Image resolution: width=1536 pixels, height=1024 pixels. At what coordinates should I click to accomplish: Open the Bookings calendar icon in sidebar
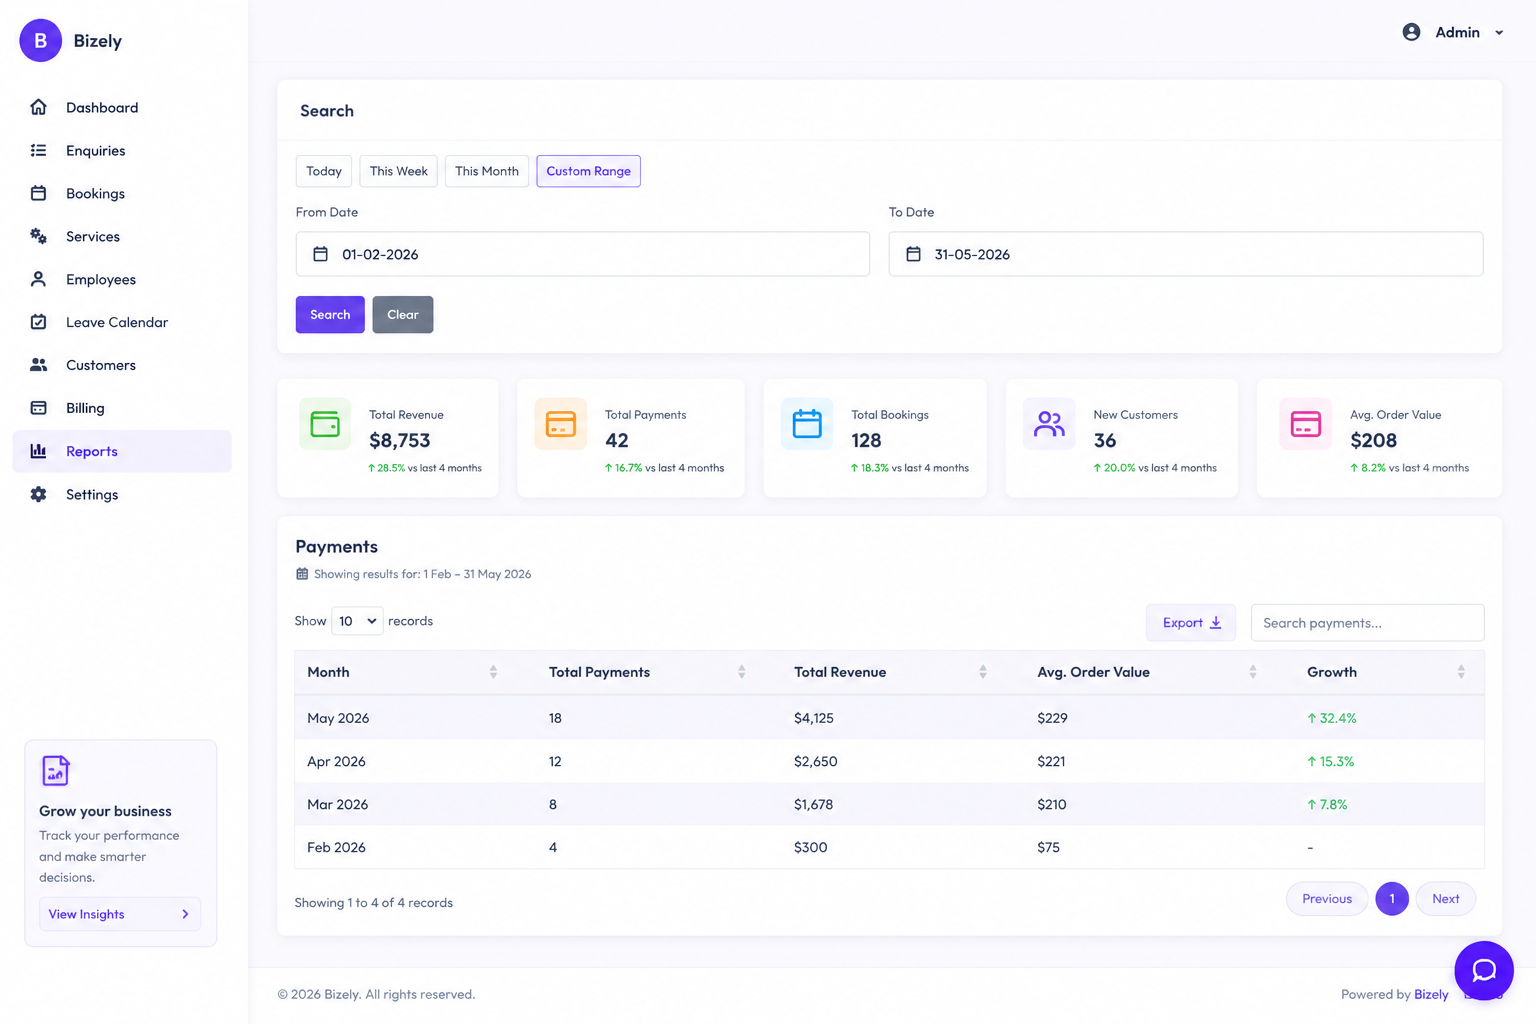(x=38, y=193)
